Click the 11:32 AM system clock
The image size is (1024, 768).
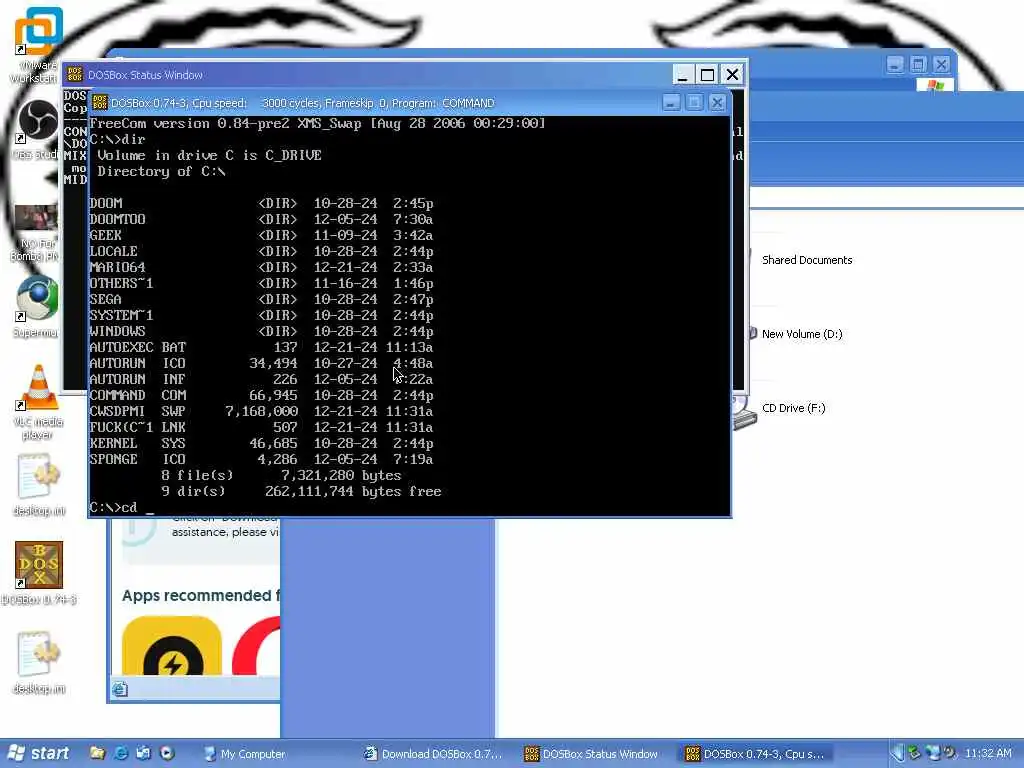[988, 753]
